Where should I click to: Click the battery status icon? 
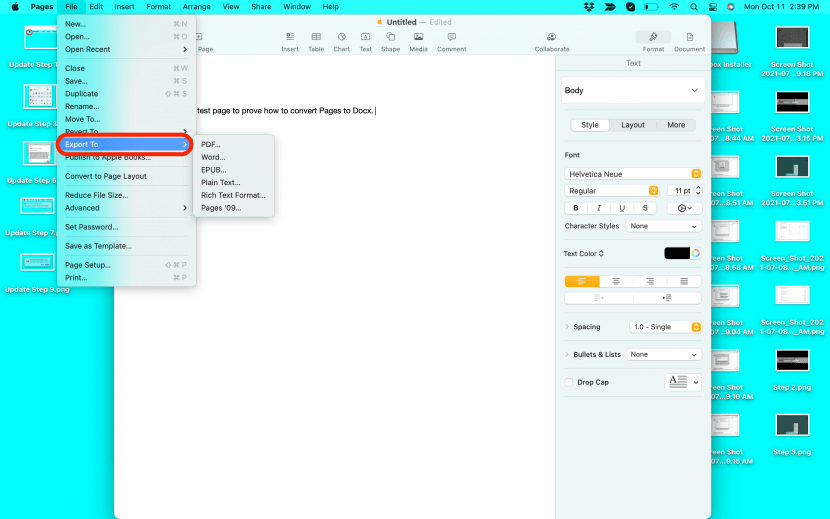pos(651,7)
